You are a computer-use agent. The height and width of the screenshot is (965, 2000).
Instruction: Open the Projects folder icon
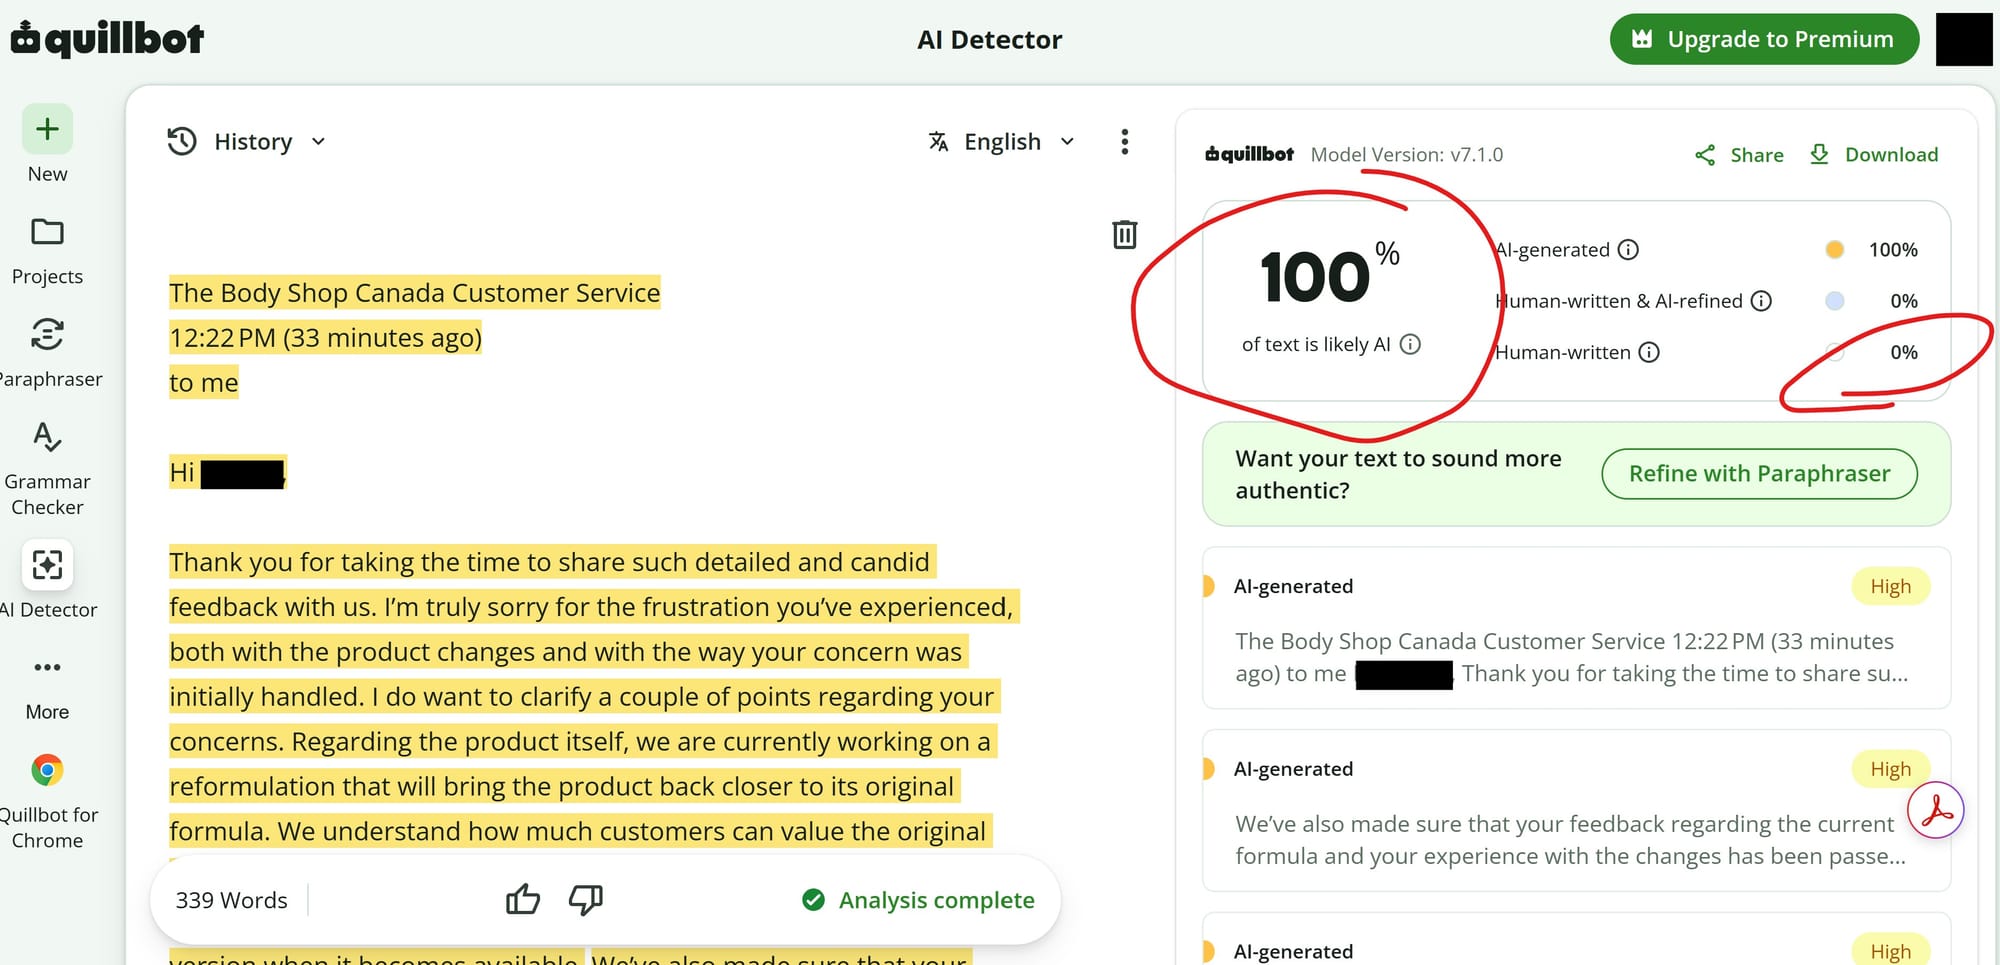coord(47,232)
